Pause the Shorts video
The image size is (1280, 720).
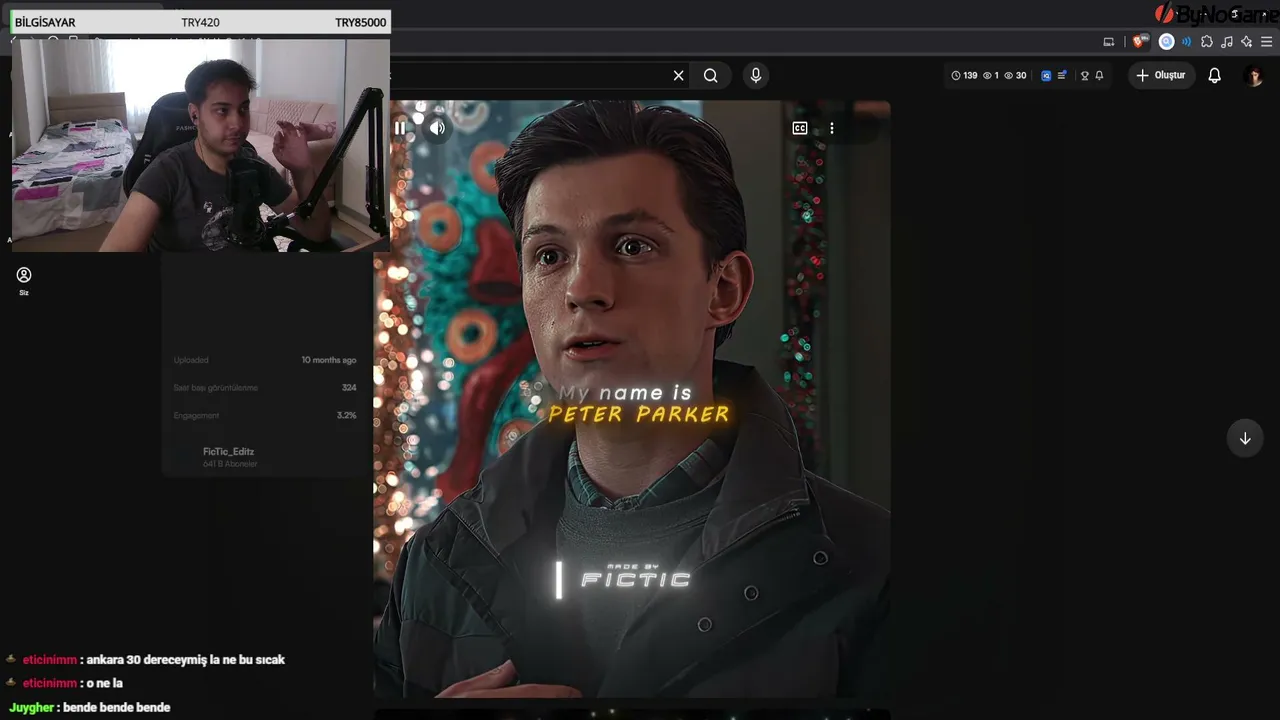point(400,128)
